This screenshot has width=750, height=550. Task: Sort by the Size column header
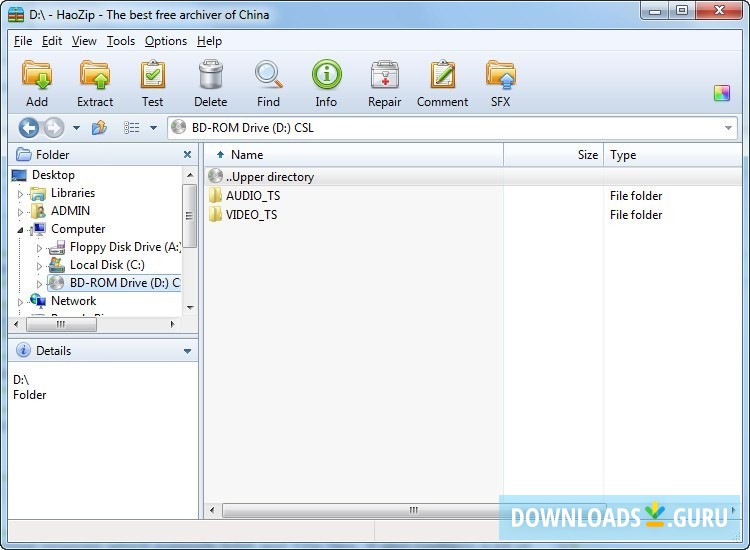553,155
